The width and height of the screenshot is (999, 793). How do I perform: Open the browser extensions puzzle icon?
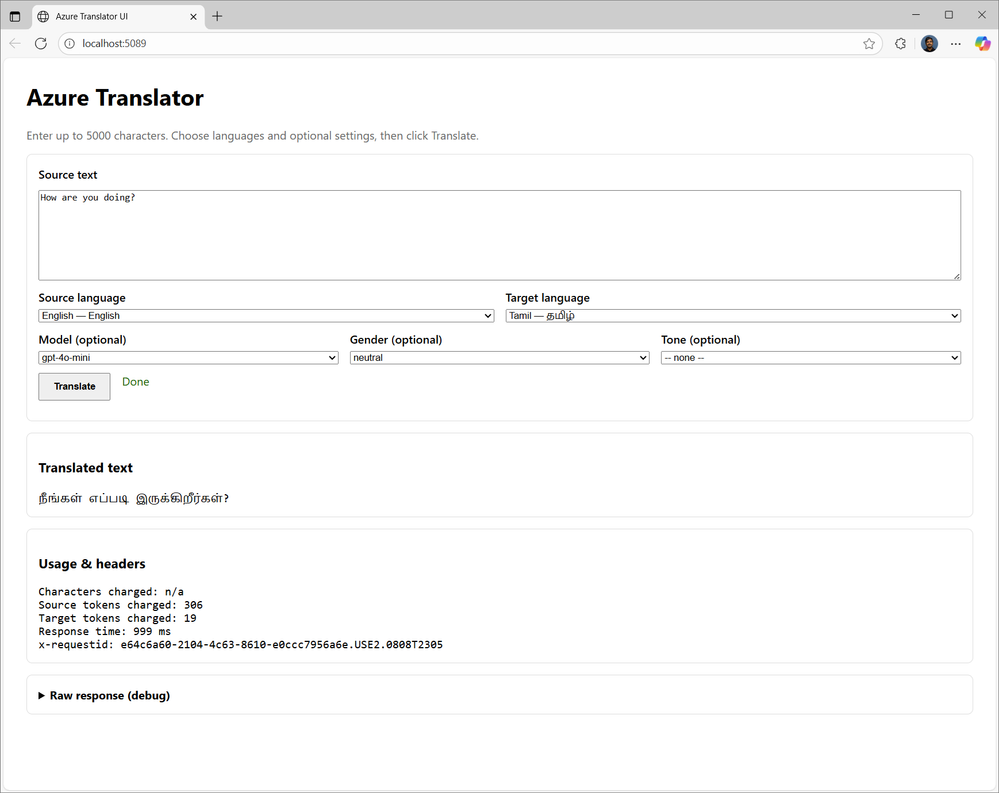900,43
